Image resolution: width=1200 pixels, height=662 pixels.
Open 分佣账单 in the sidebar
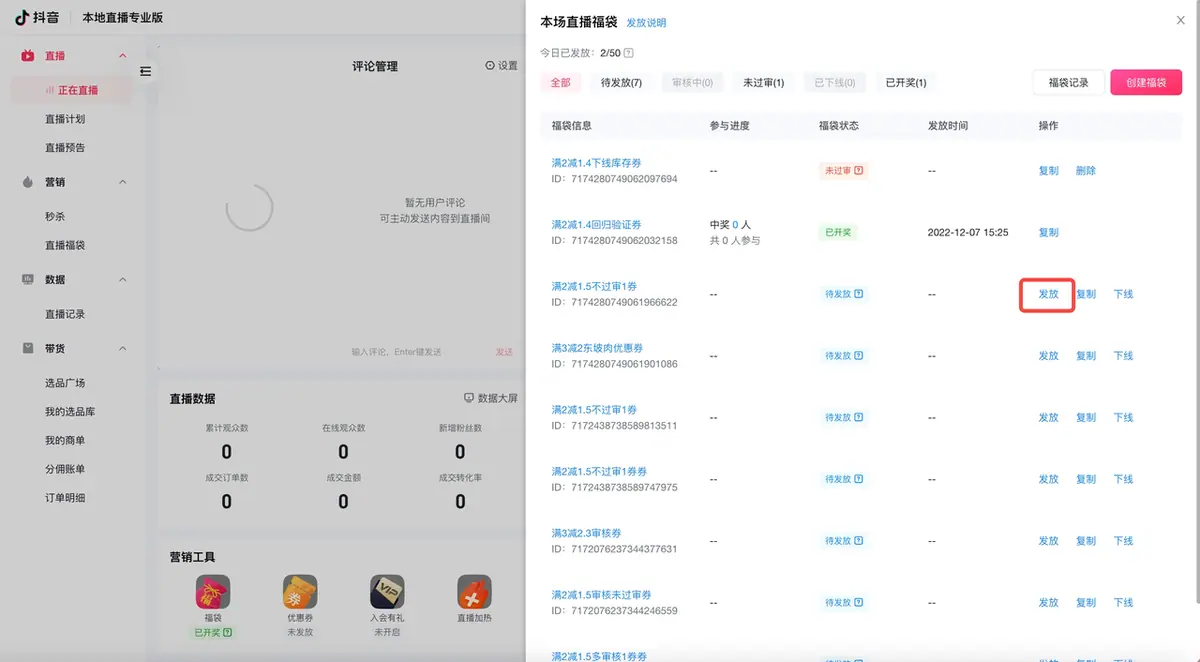[65, 469]
